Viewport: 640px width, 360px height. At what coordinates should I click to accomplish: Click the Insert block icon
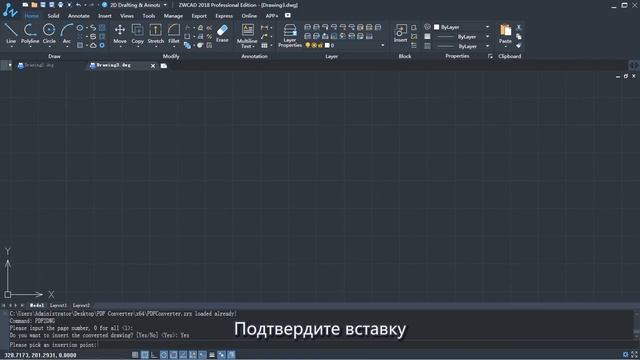(400, 33)
